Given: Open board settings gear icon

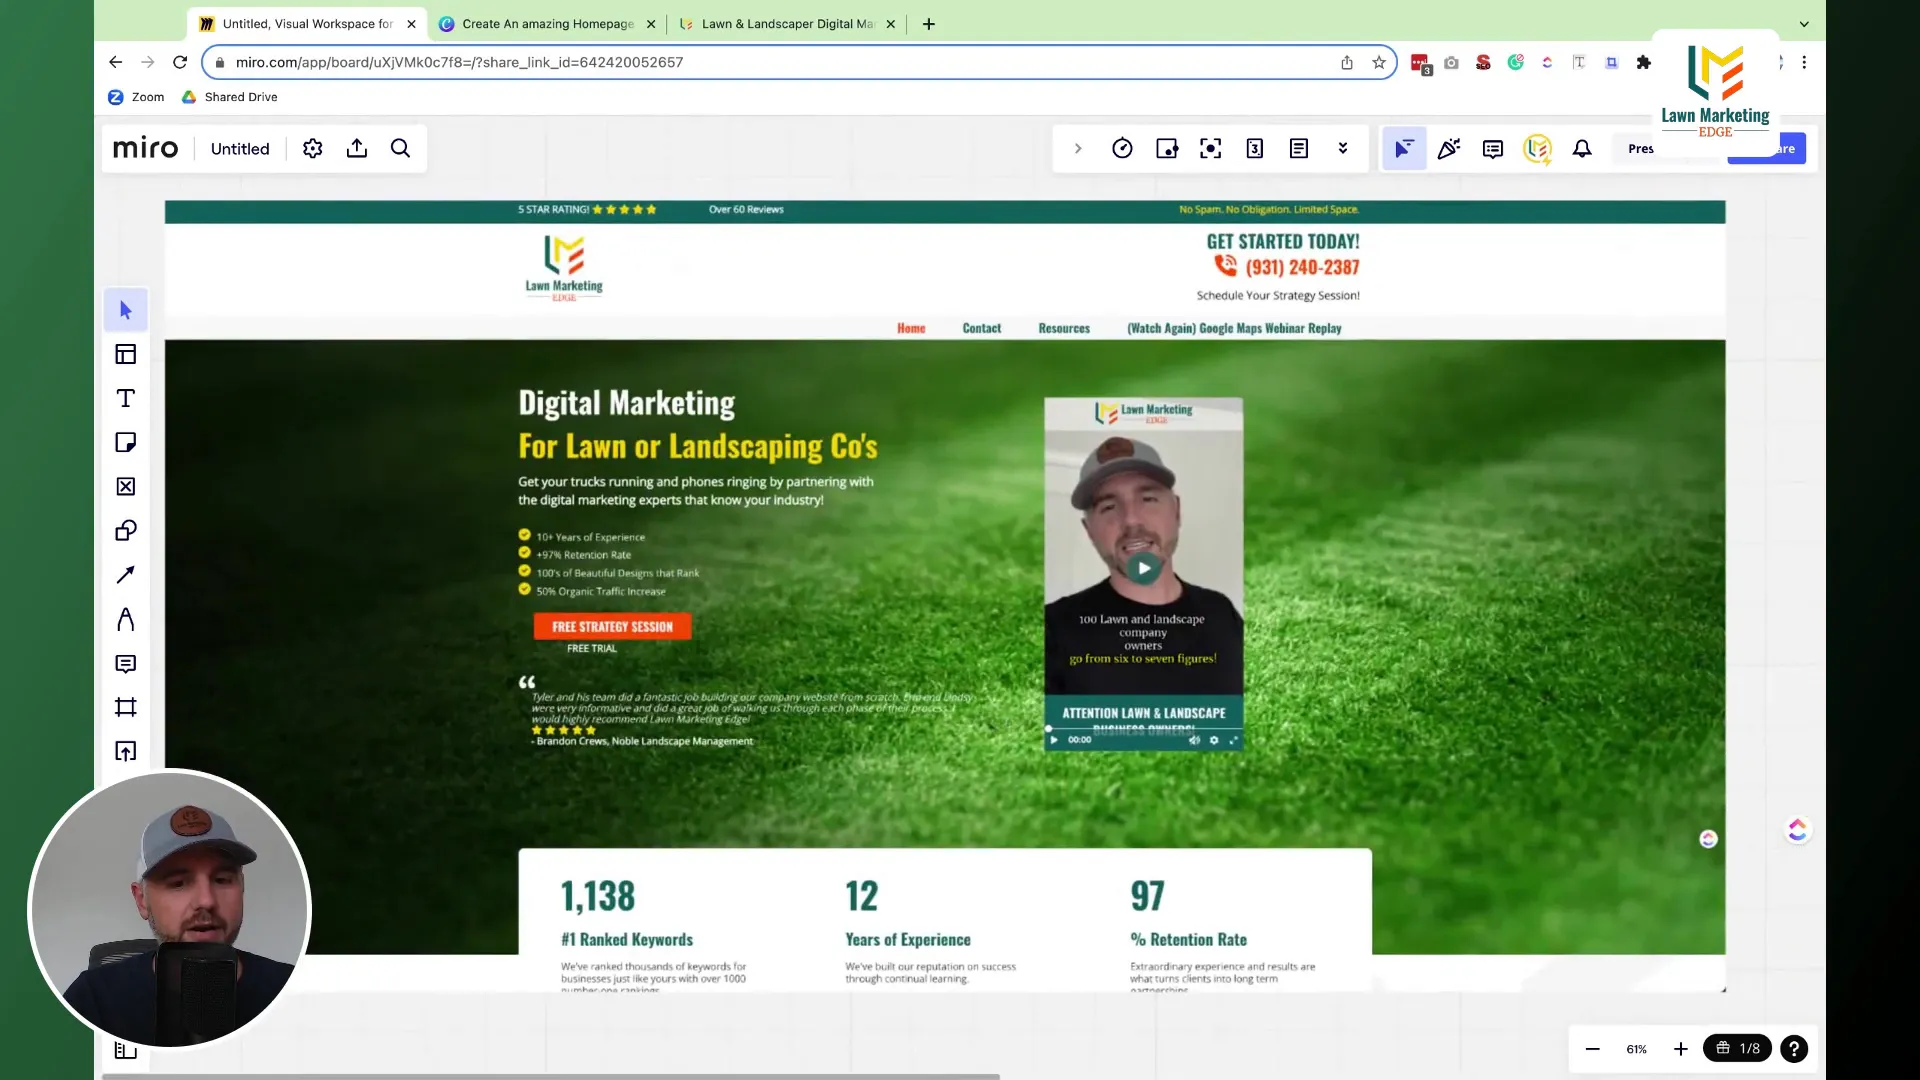Looking at the screenshot, I should pyautogui.click(x=313, y=148).
